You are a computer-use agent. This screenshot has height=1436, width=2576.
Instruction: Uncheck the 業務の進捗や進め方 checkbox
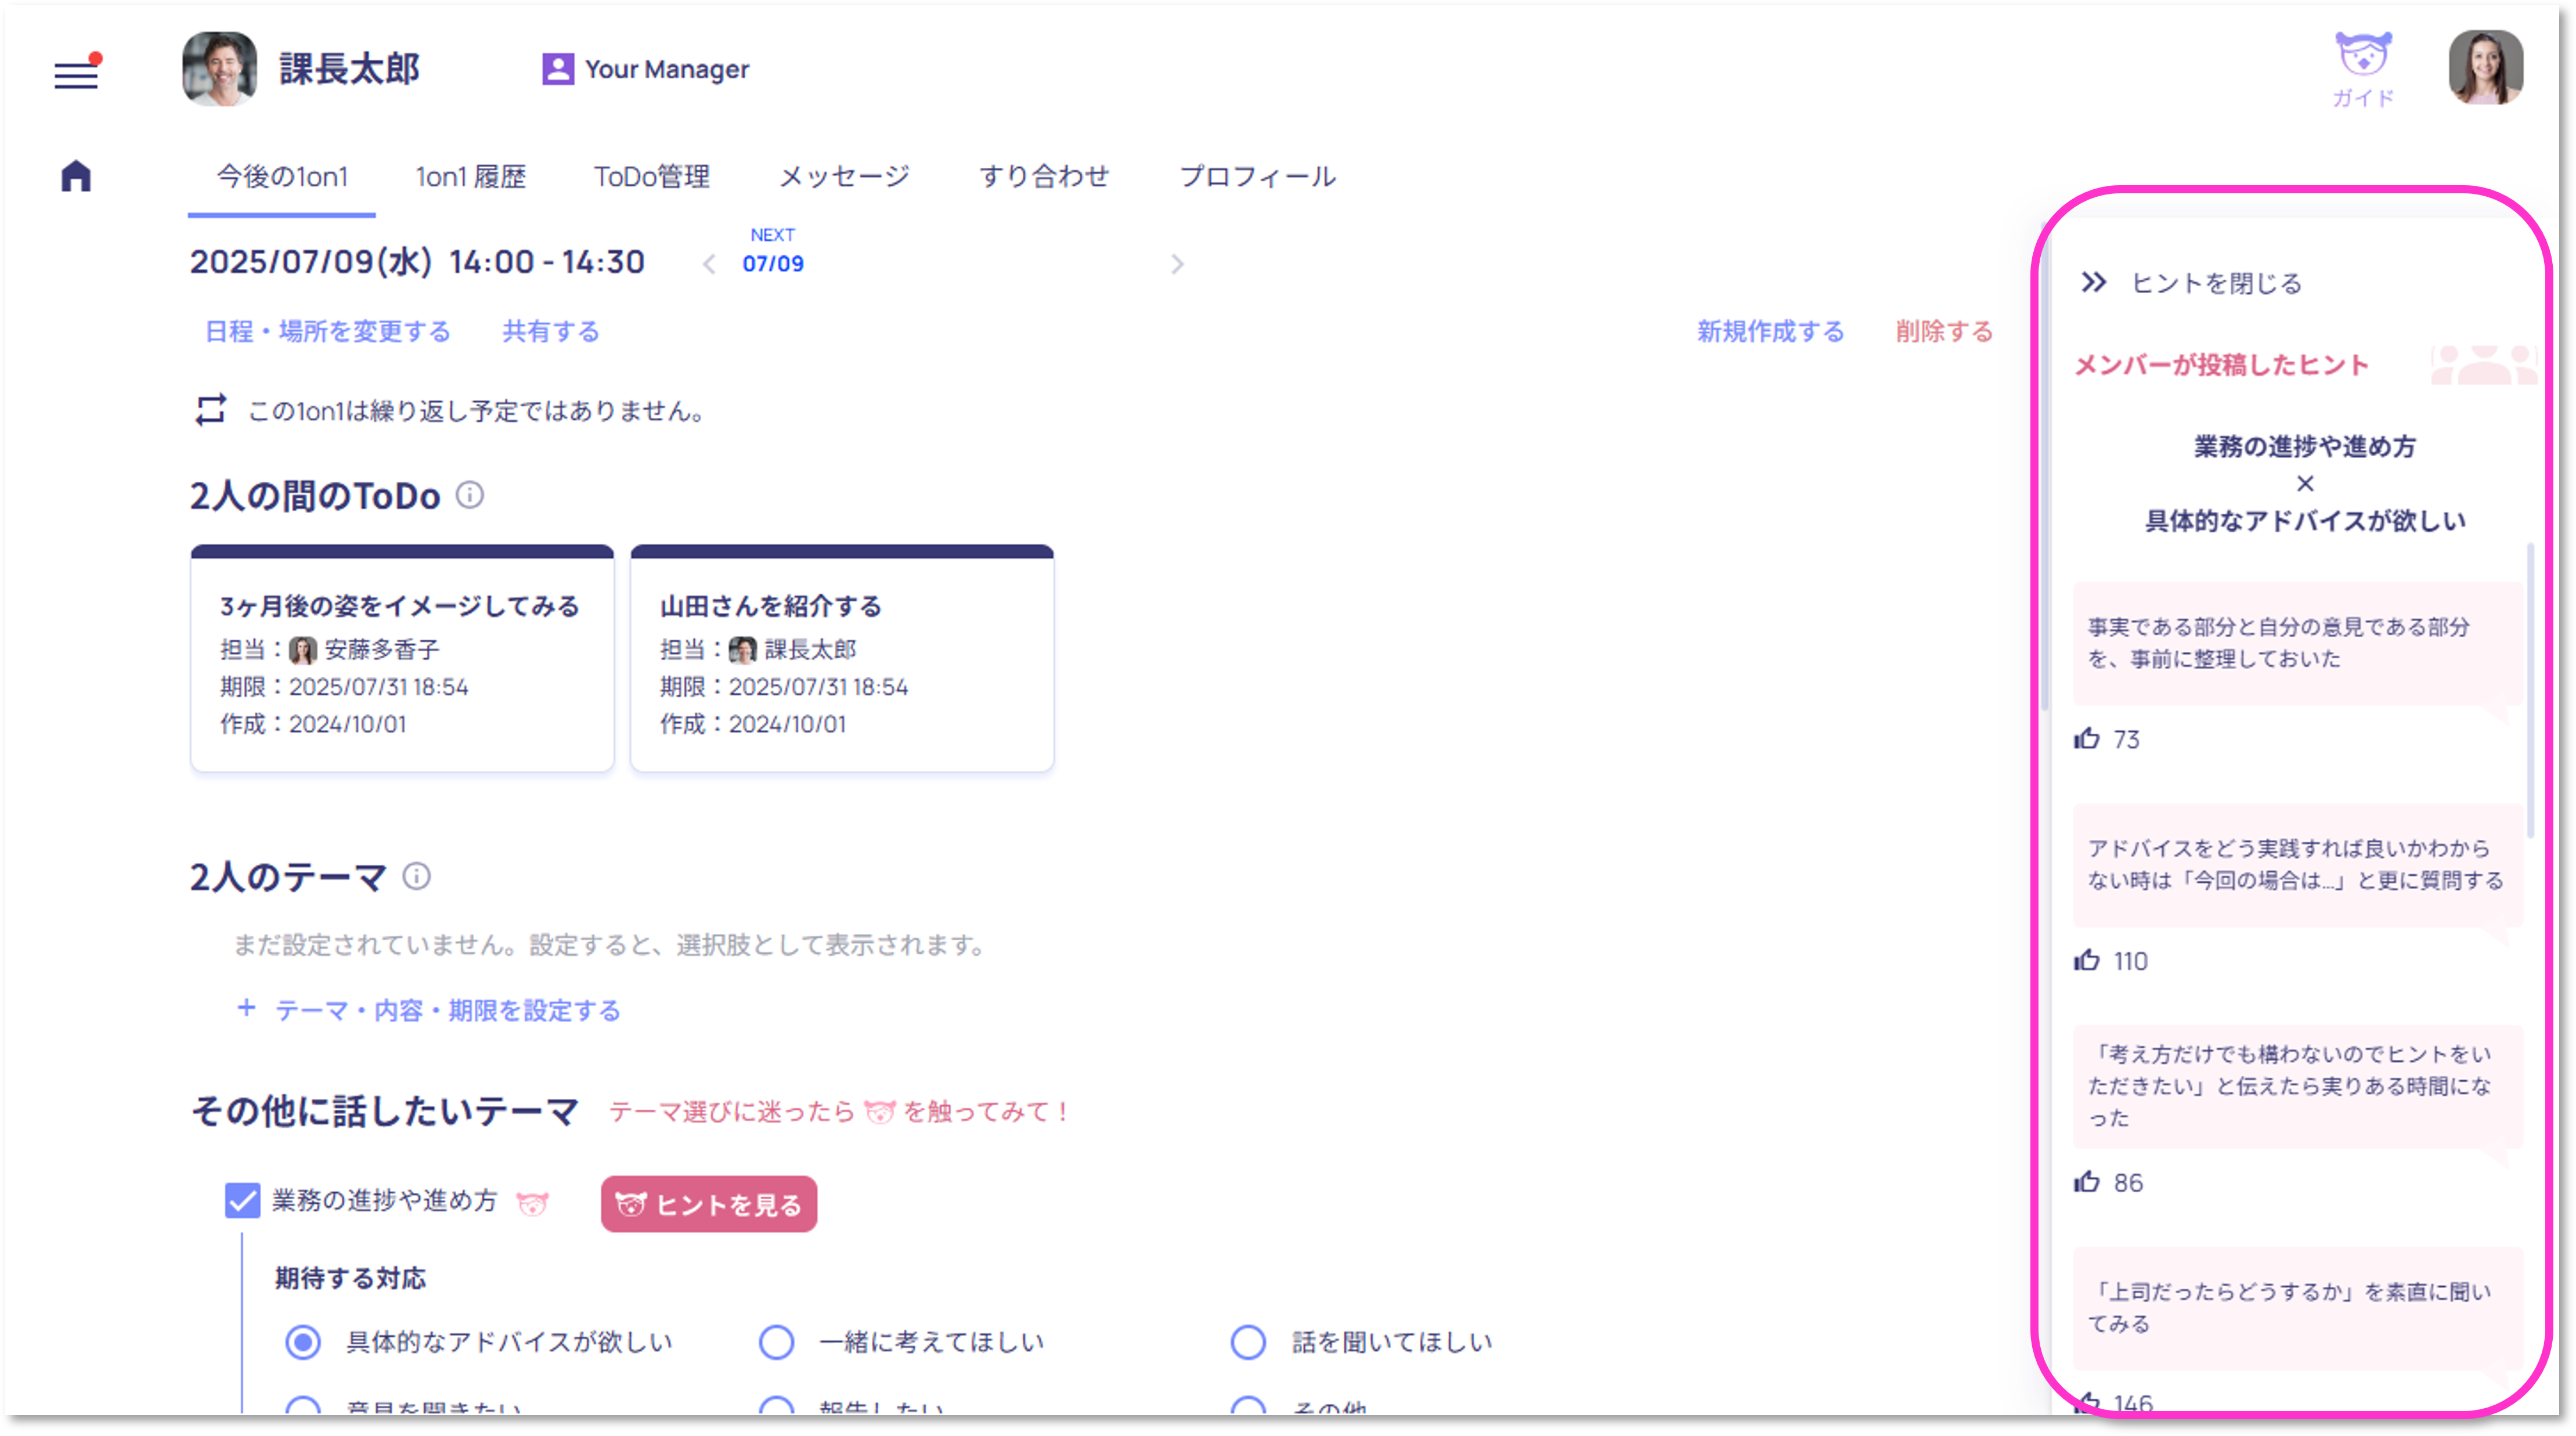(242, 1200)
